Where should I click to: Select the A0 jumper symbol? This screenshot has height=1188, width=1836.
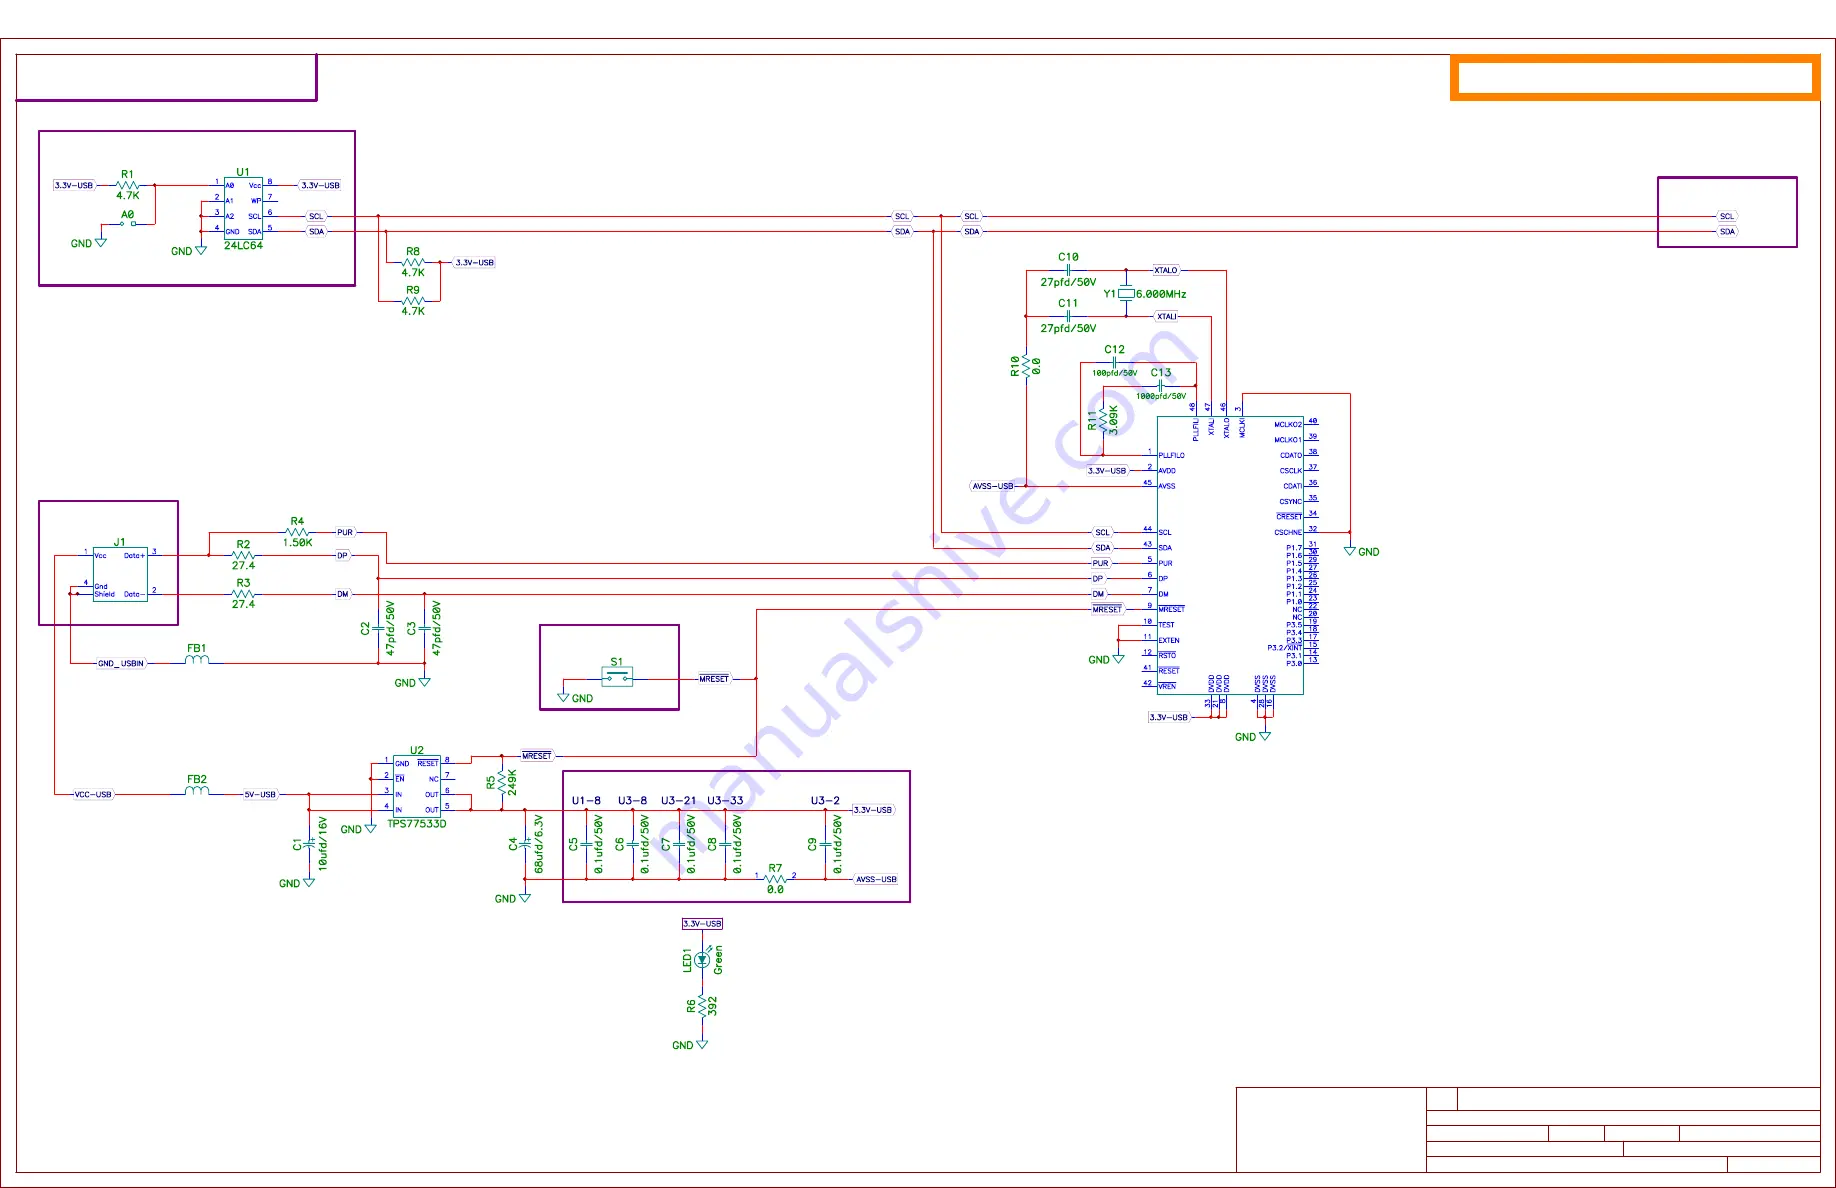[127, 224]
